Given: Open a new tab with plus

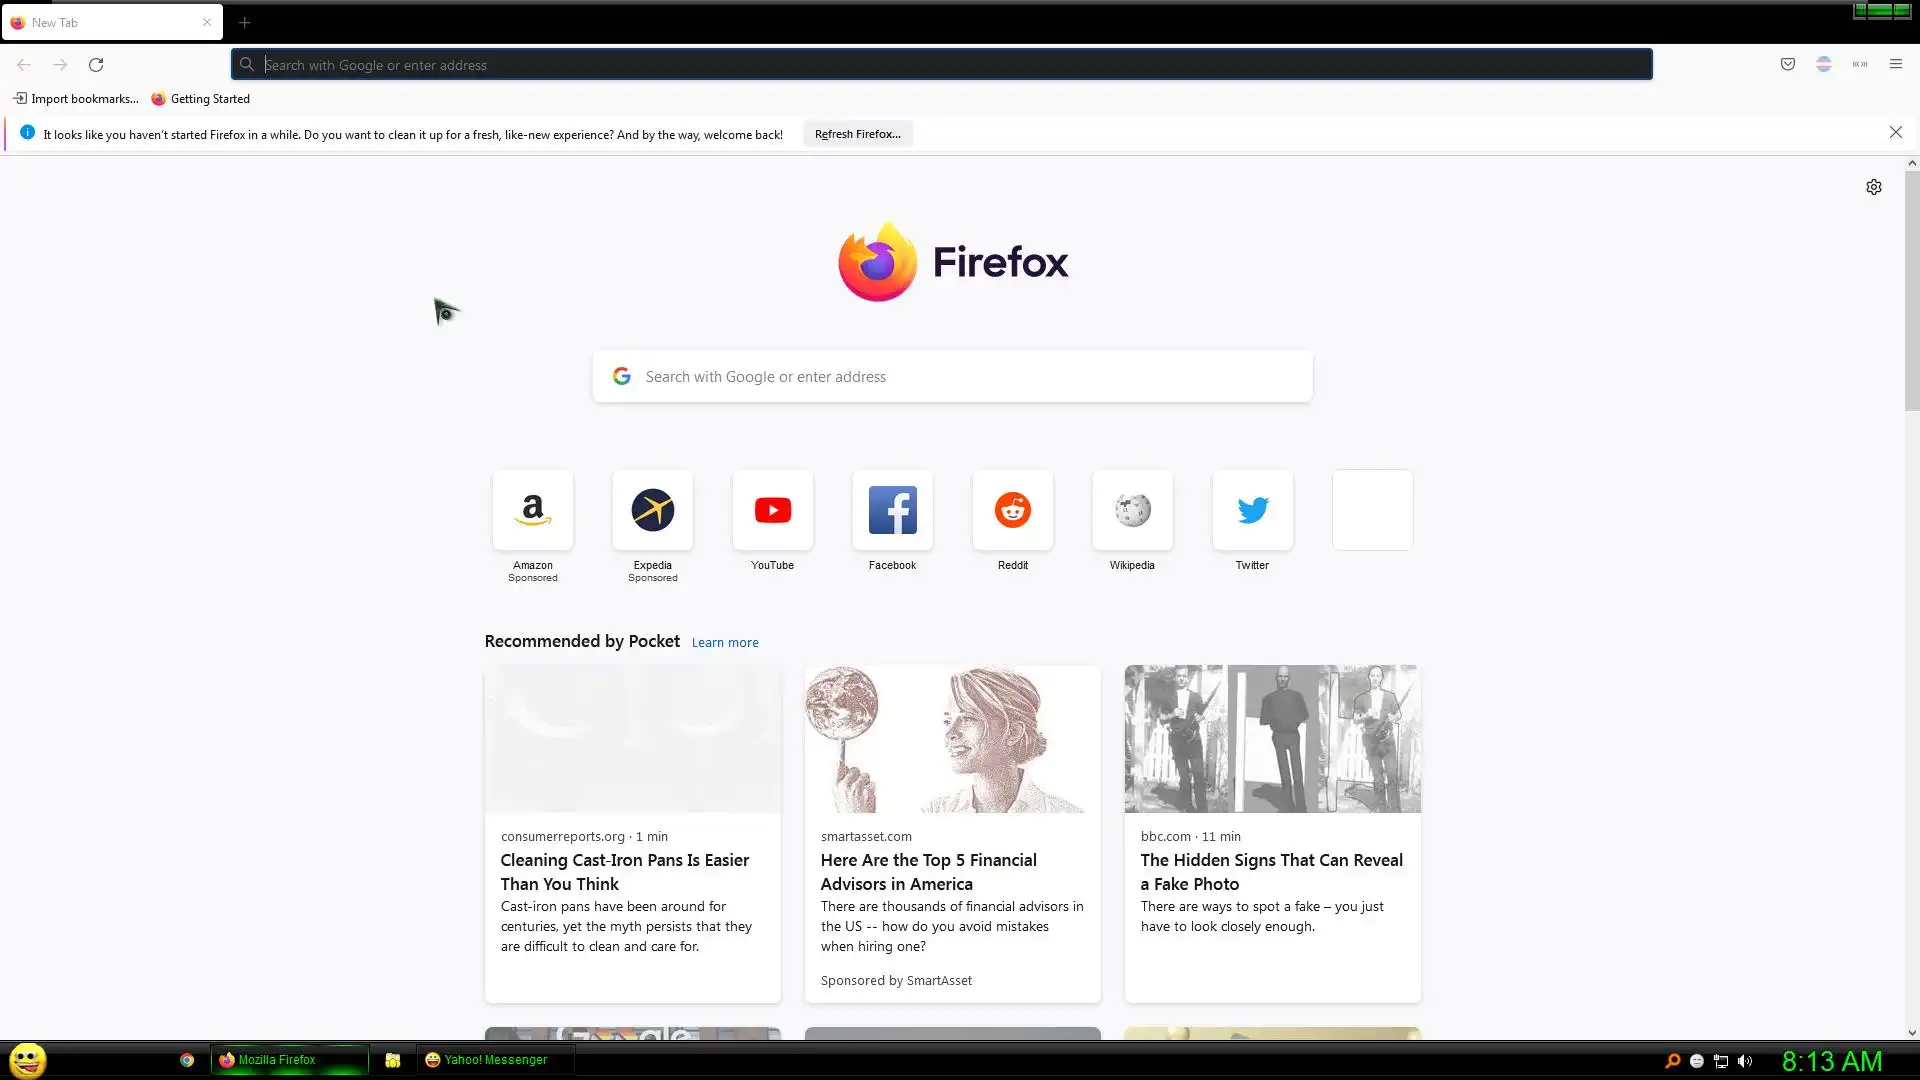Looking at the screenshot, I should 245,22.
